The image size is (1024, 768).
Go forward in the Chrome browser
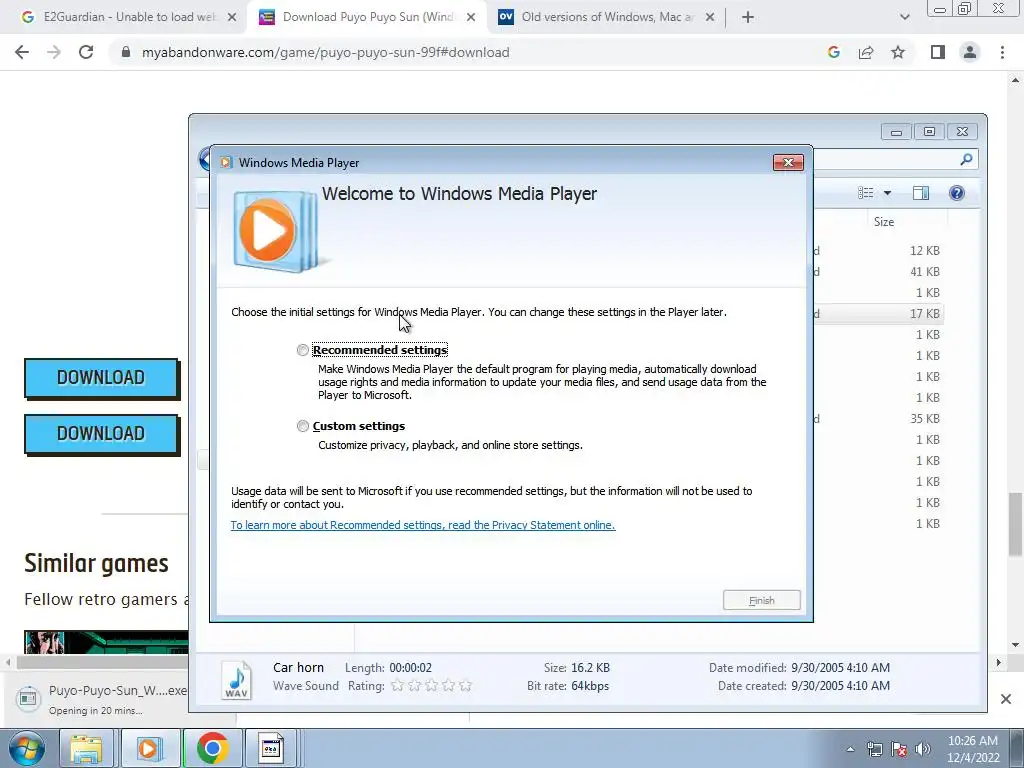(54, 52)
